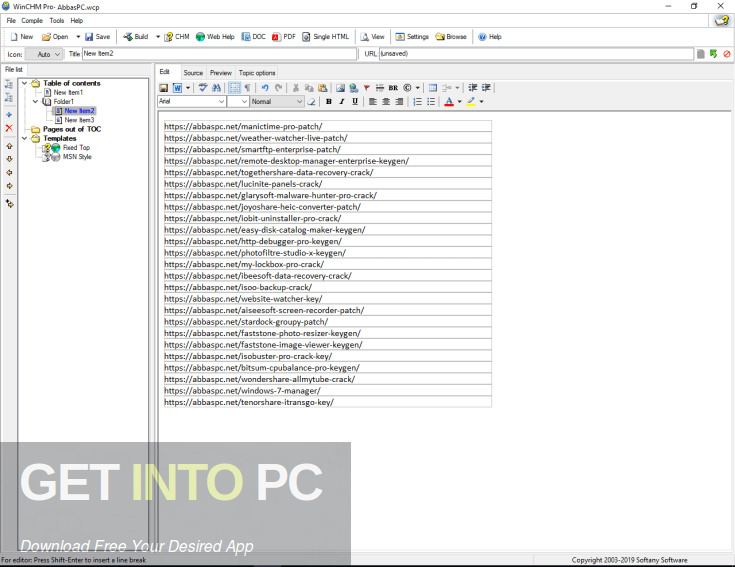Toggle underline formatting

coord(355,101)
